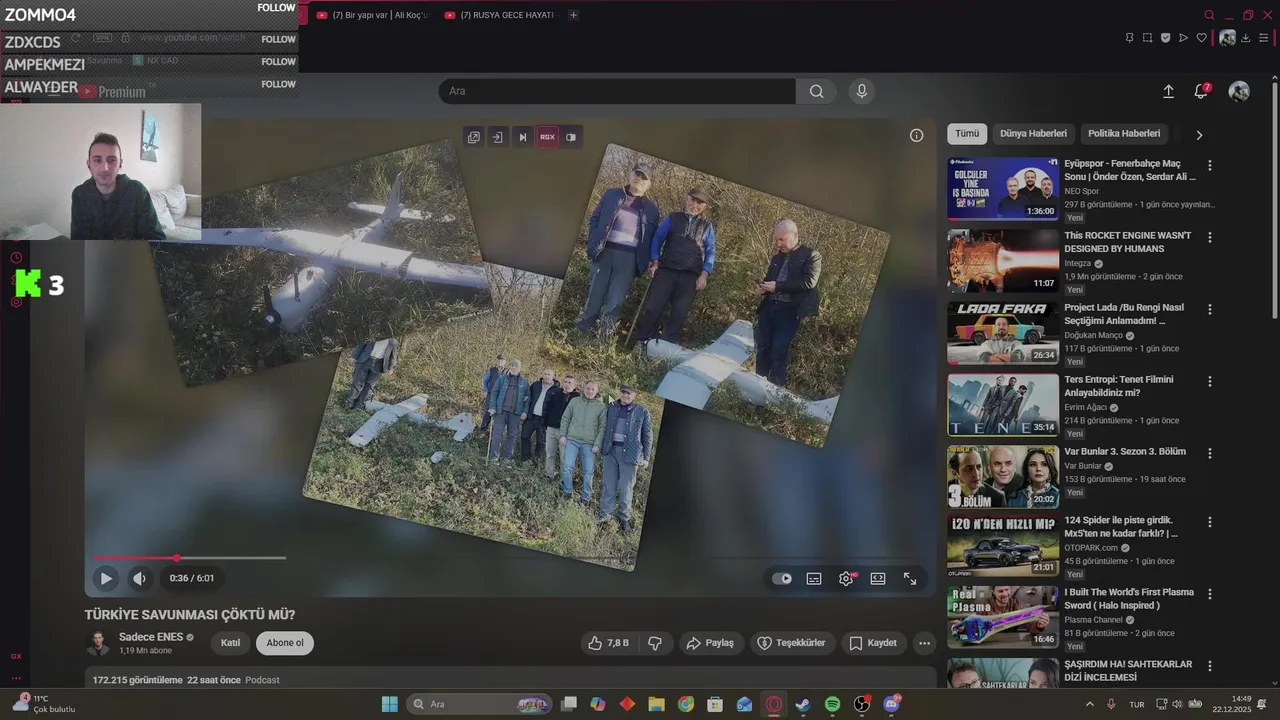The height and width of the screenshot is (720, 1280).
Task: Click Opera tab search magnifier
Action: (x=1209, y=15)
